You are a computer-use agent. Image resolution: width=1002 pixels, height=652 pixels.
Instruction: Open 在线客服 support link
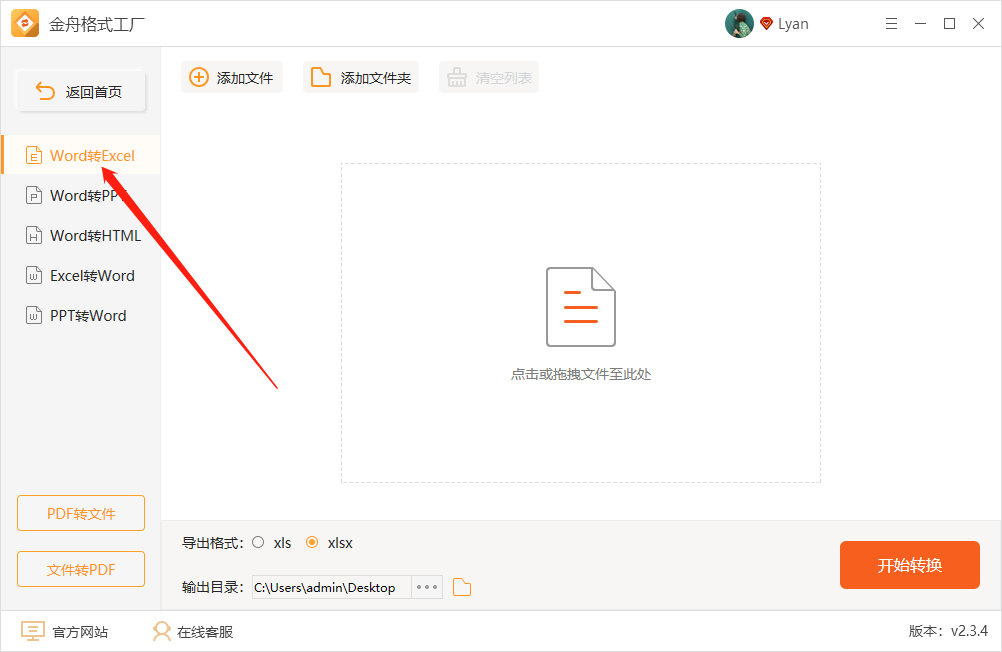pyautogui.click(x=193, y=632)
